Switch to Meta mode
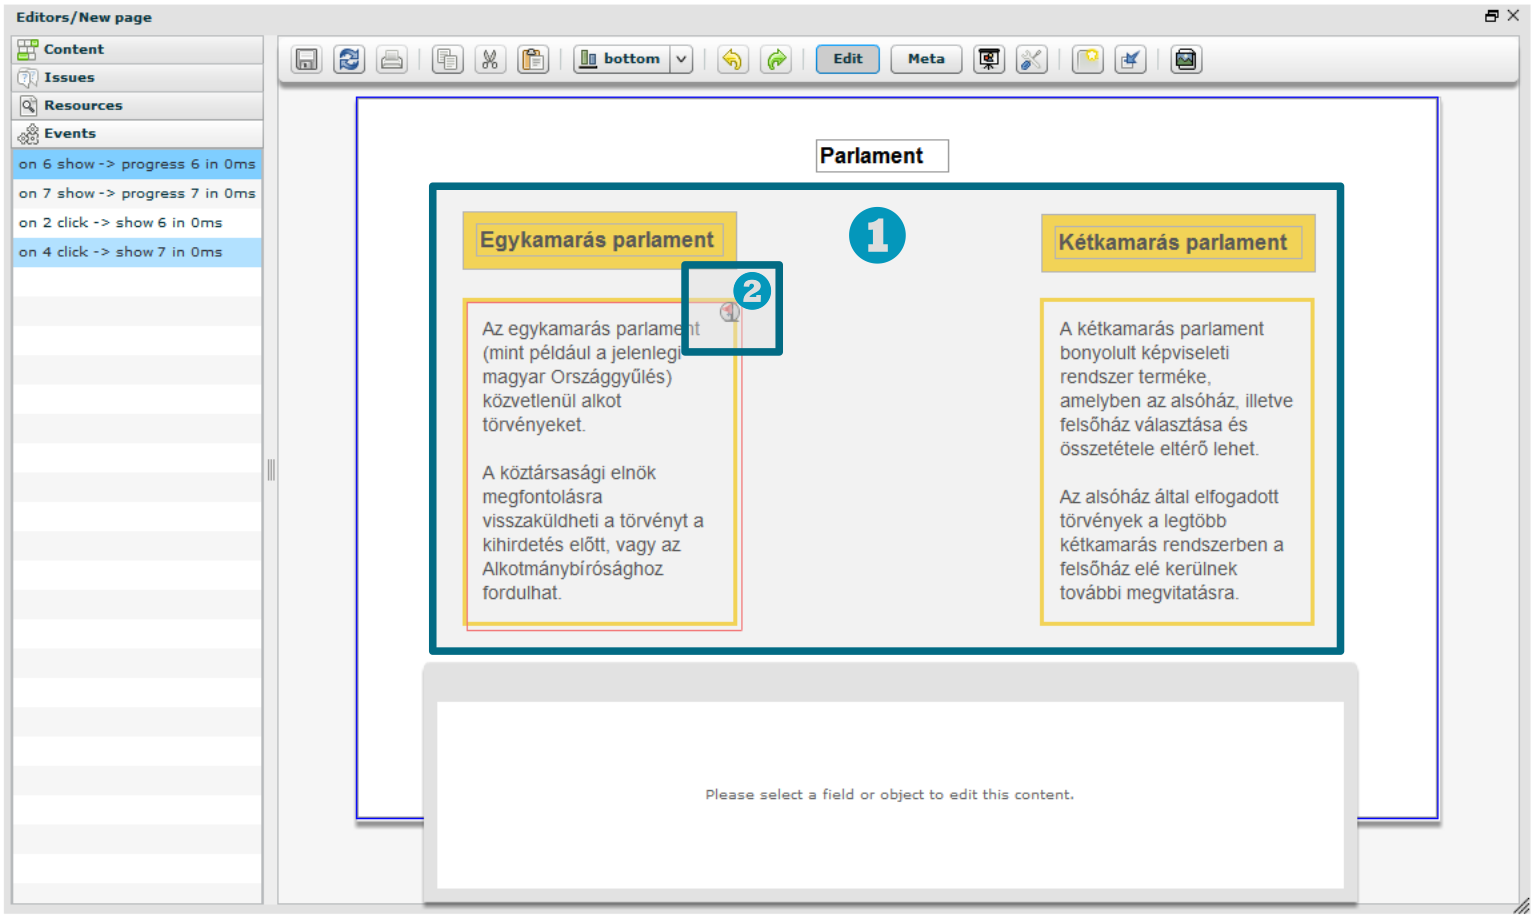Viewport: 1535px width, 919px height. tap(925, 59)
